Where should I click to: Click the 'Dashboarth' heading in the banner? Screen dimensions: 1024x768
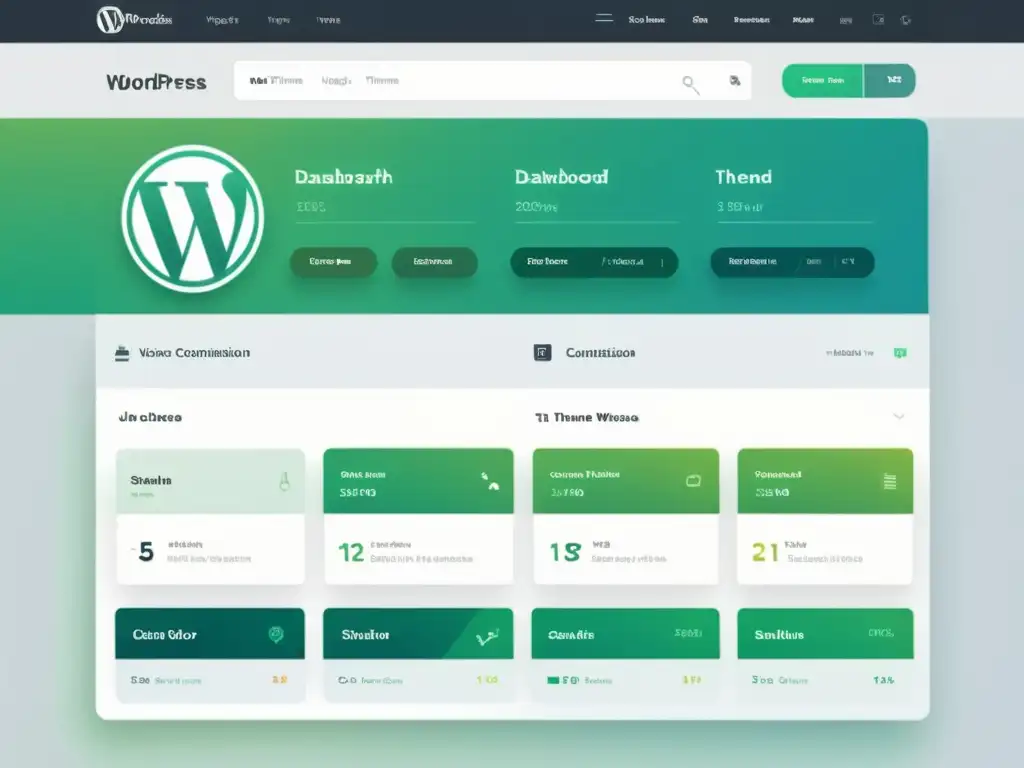pos(344,177)
